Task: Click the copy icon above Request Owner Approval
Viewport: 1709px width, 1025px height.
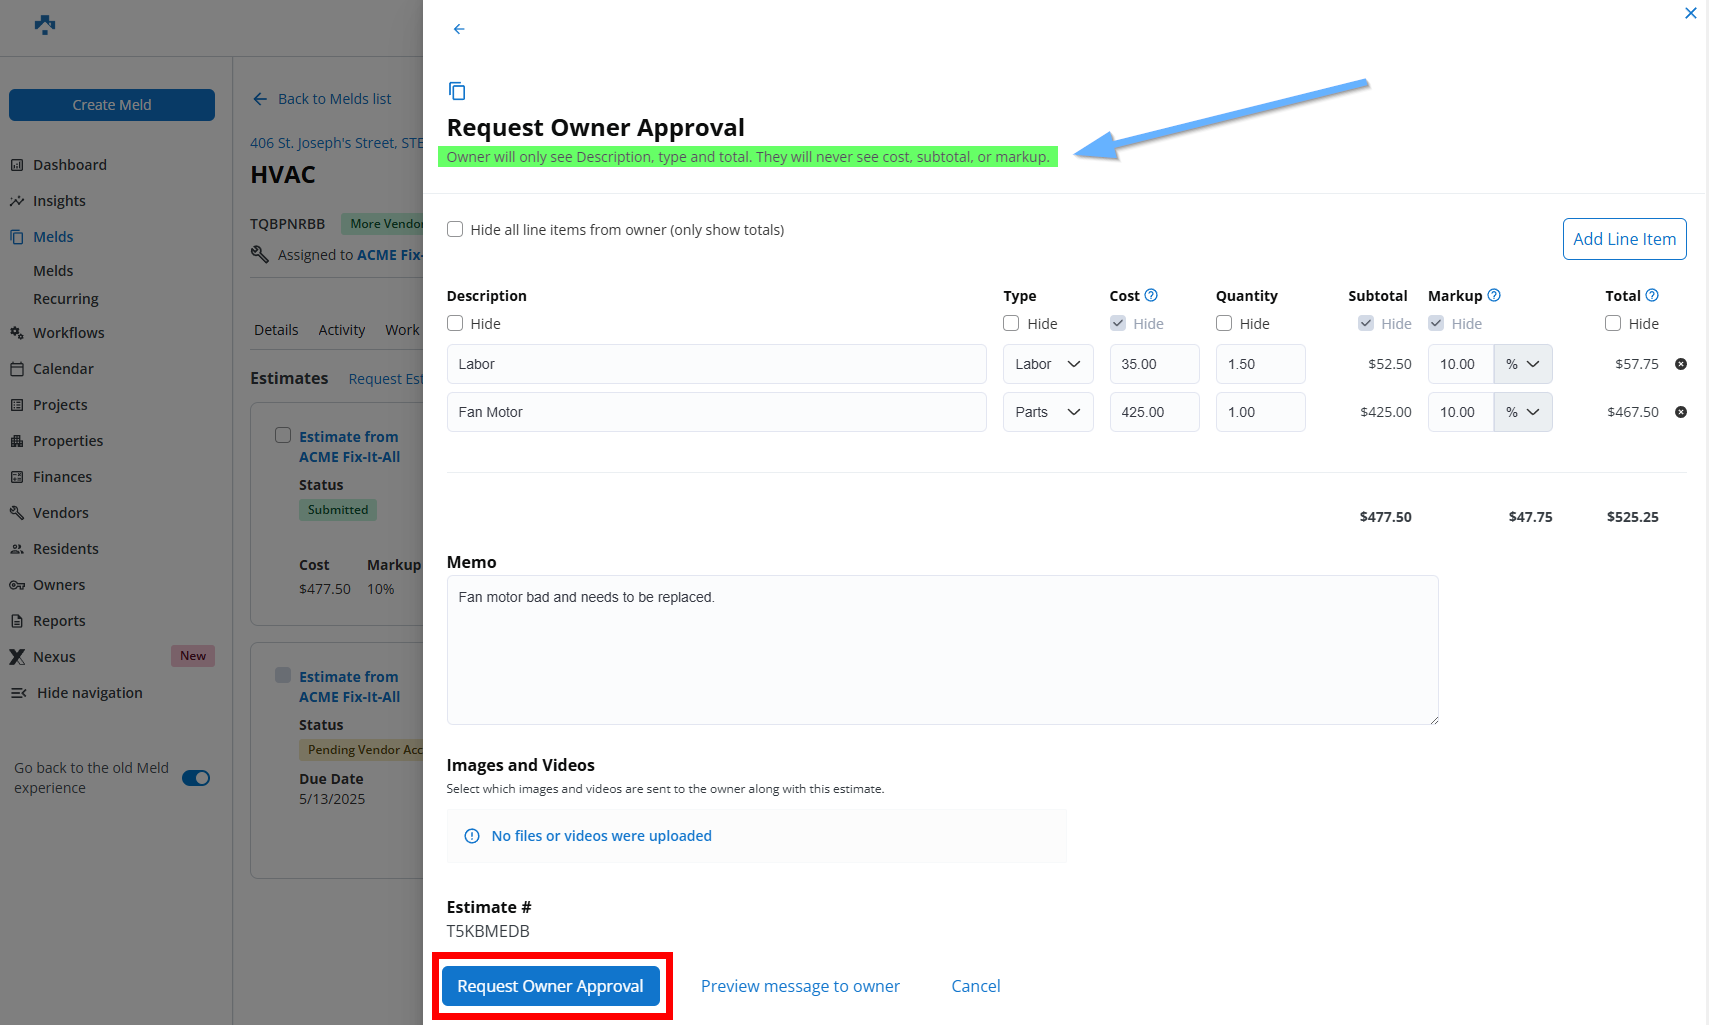Action: [457, 91]
